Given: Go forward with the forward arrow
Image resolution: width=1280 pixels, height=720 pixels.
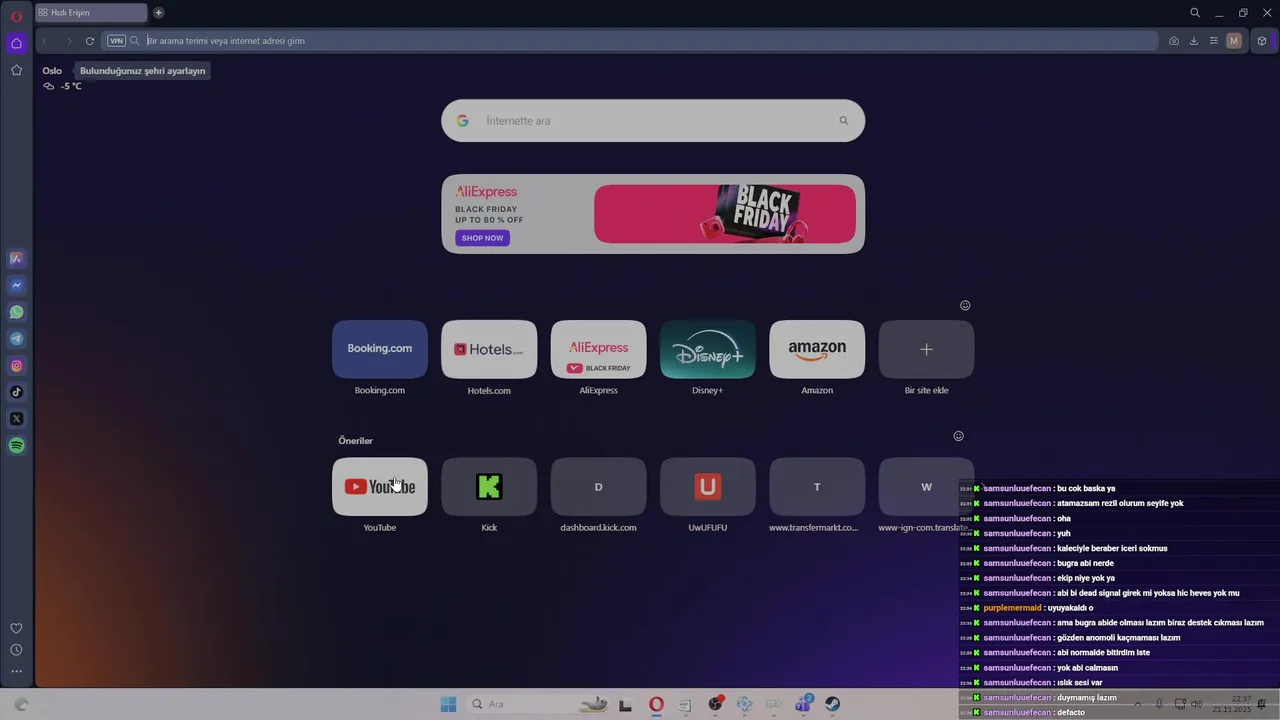Looking at the screenshot, I should point(68,41).
